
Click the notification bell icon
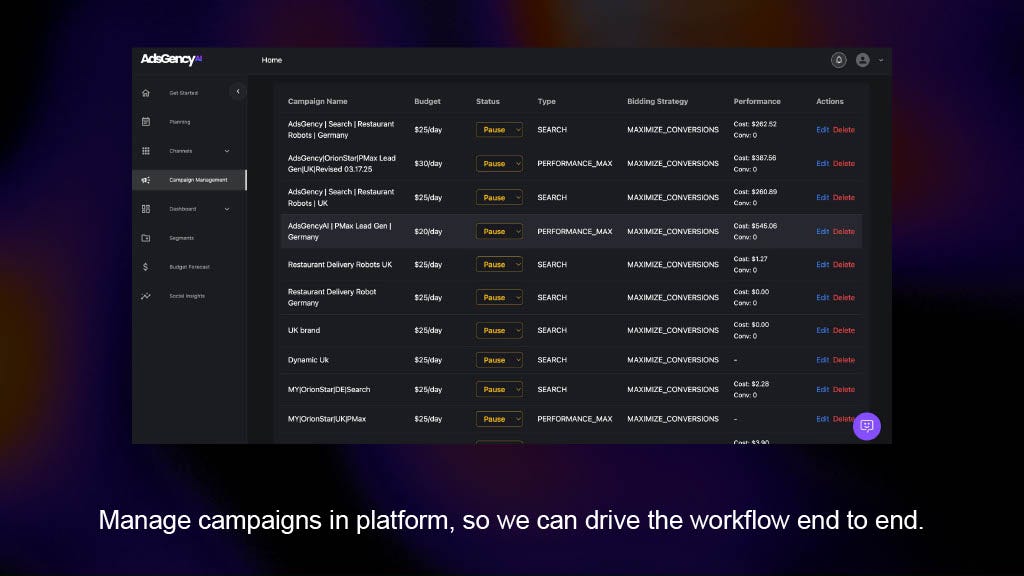(x=838, y=60)
